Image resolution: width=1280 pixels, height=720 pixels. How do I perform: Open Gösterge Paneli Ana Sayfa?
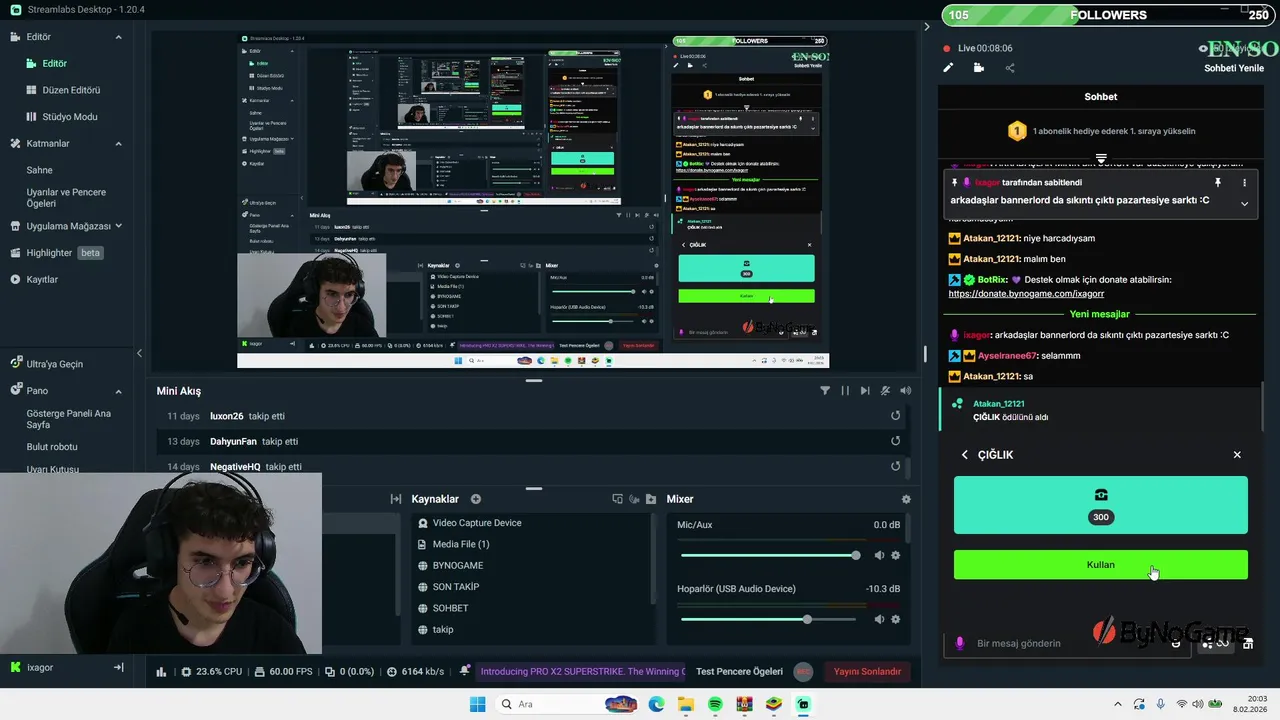(x=68, y=419)
